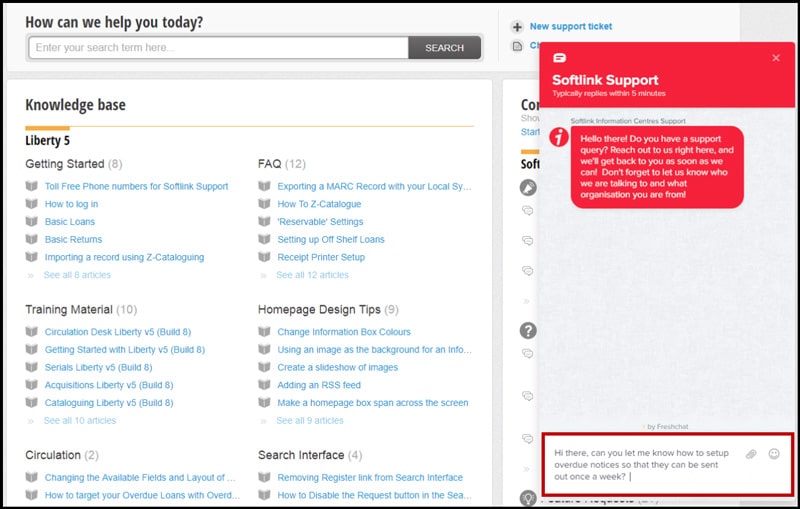Open Serials Liberty v5 (Build 8) article
Viewport: 800px width, 509px height.
(x=98, y=367)
